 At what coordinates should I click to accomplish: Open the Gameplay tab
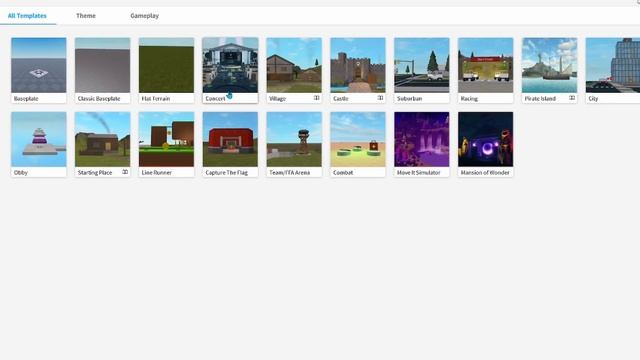pyautogui.click(x=144, y=16)
